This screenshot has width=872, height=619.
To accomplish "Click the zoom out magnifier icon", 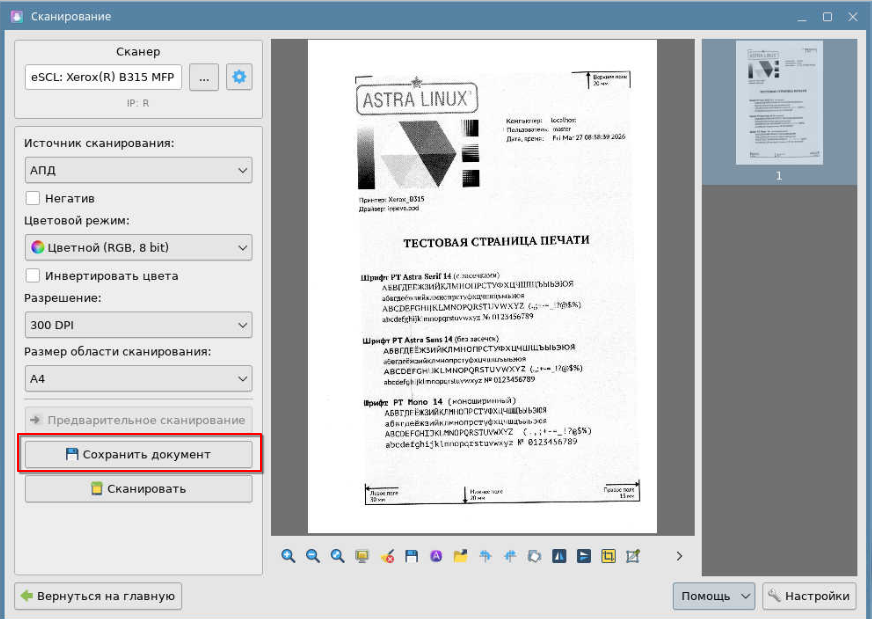I will [x=312, y=556].
